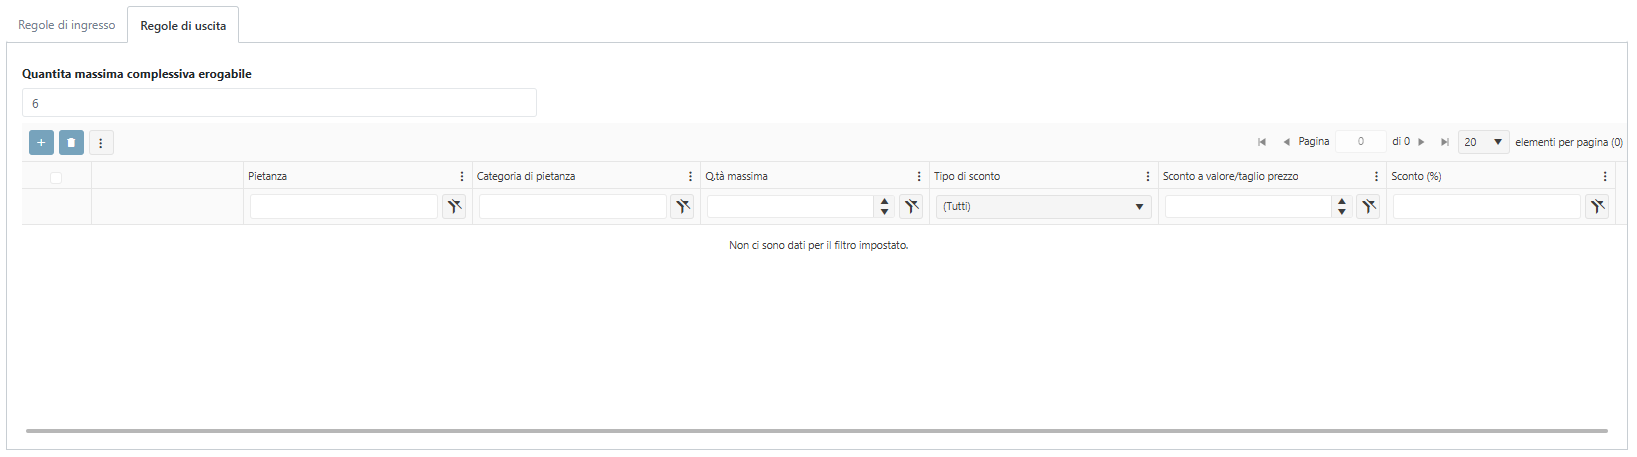Switch to the Regole di ingresso tab

coord(67,25)
